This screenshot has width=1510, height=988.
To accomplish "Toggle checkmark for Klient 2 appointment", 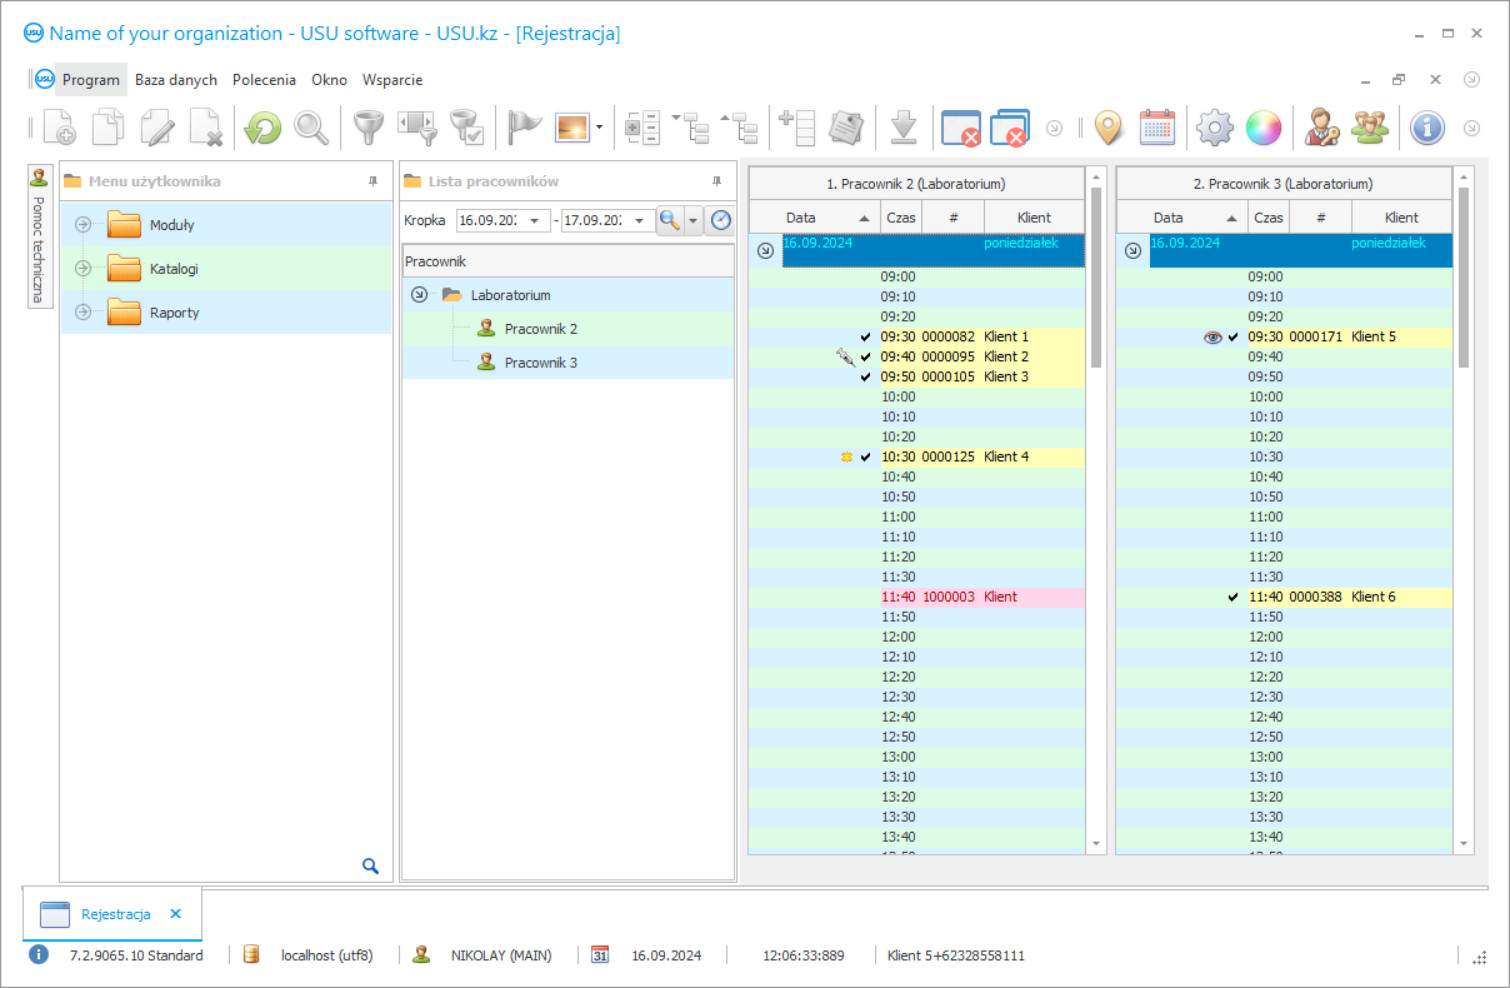I will click(x=866, y=357).
